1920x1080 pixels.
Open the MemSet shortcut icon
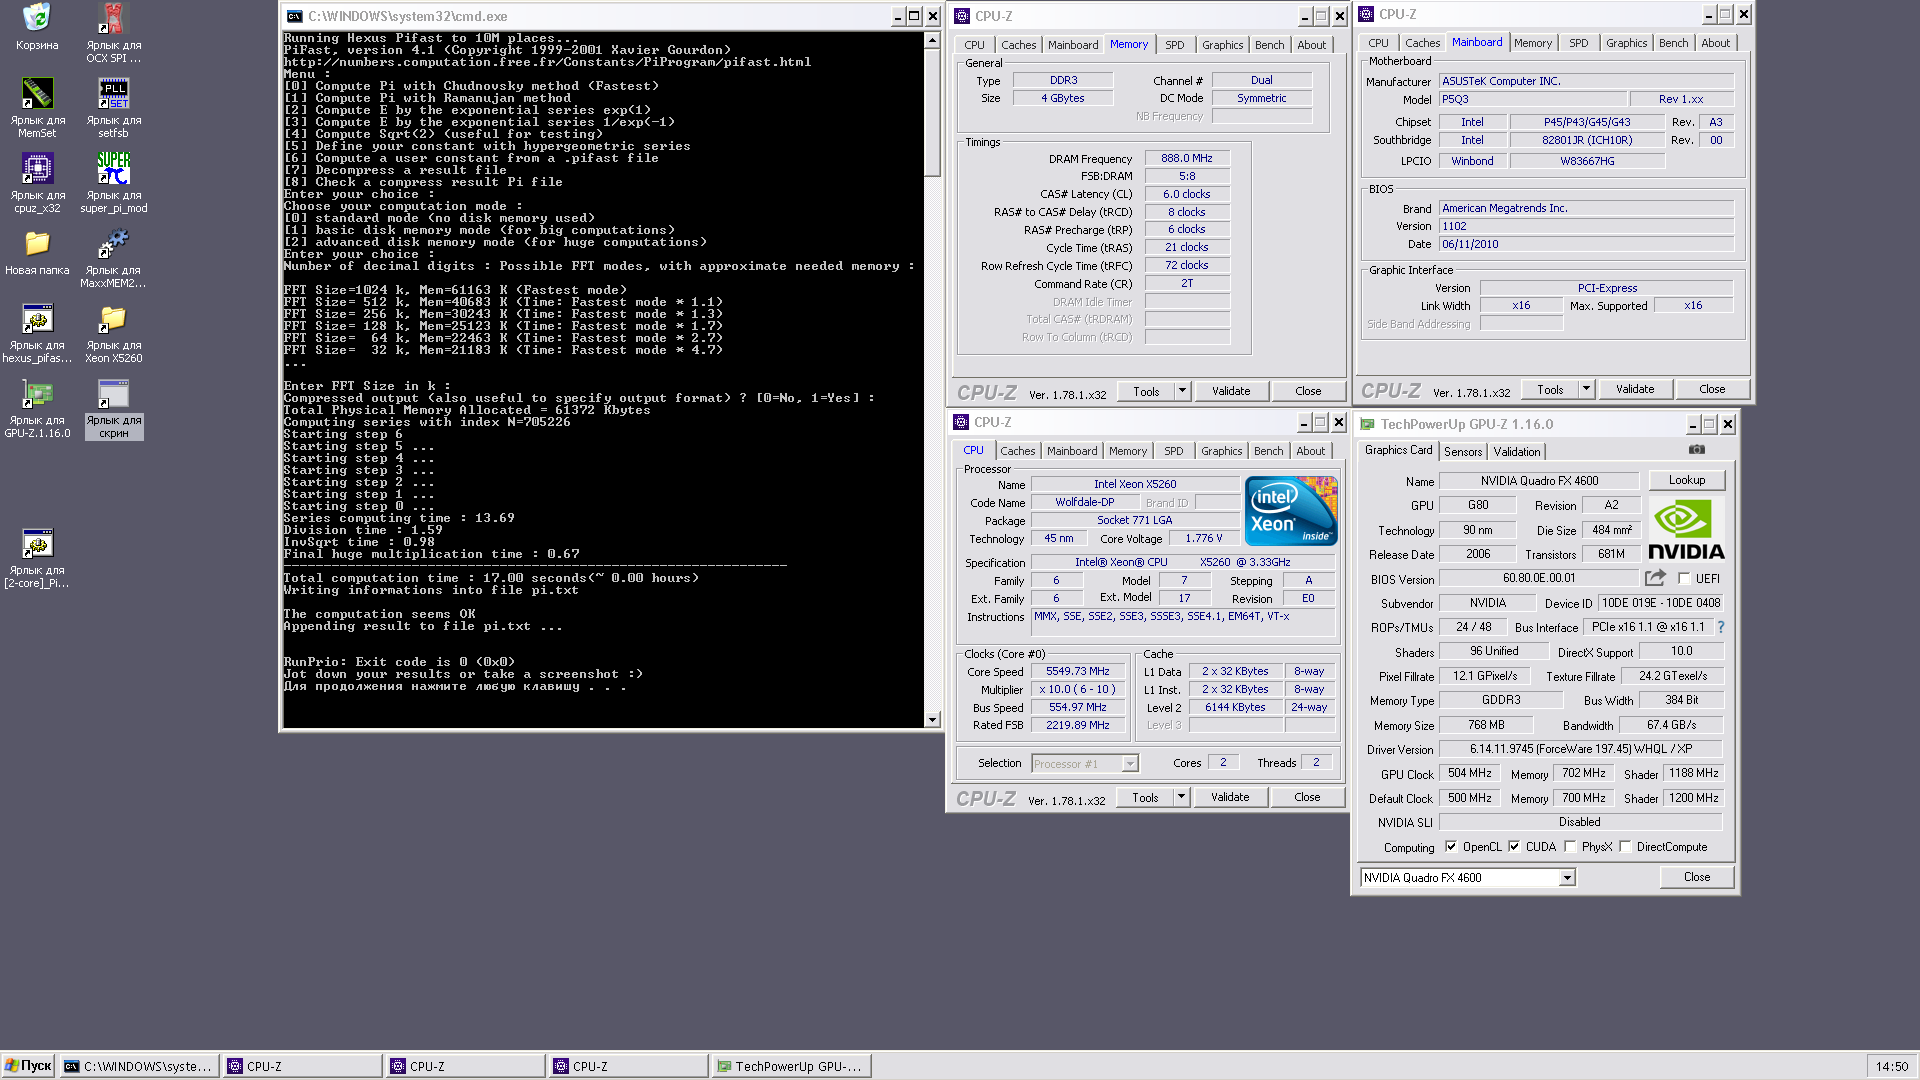click(x=37, y=93)
